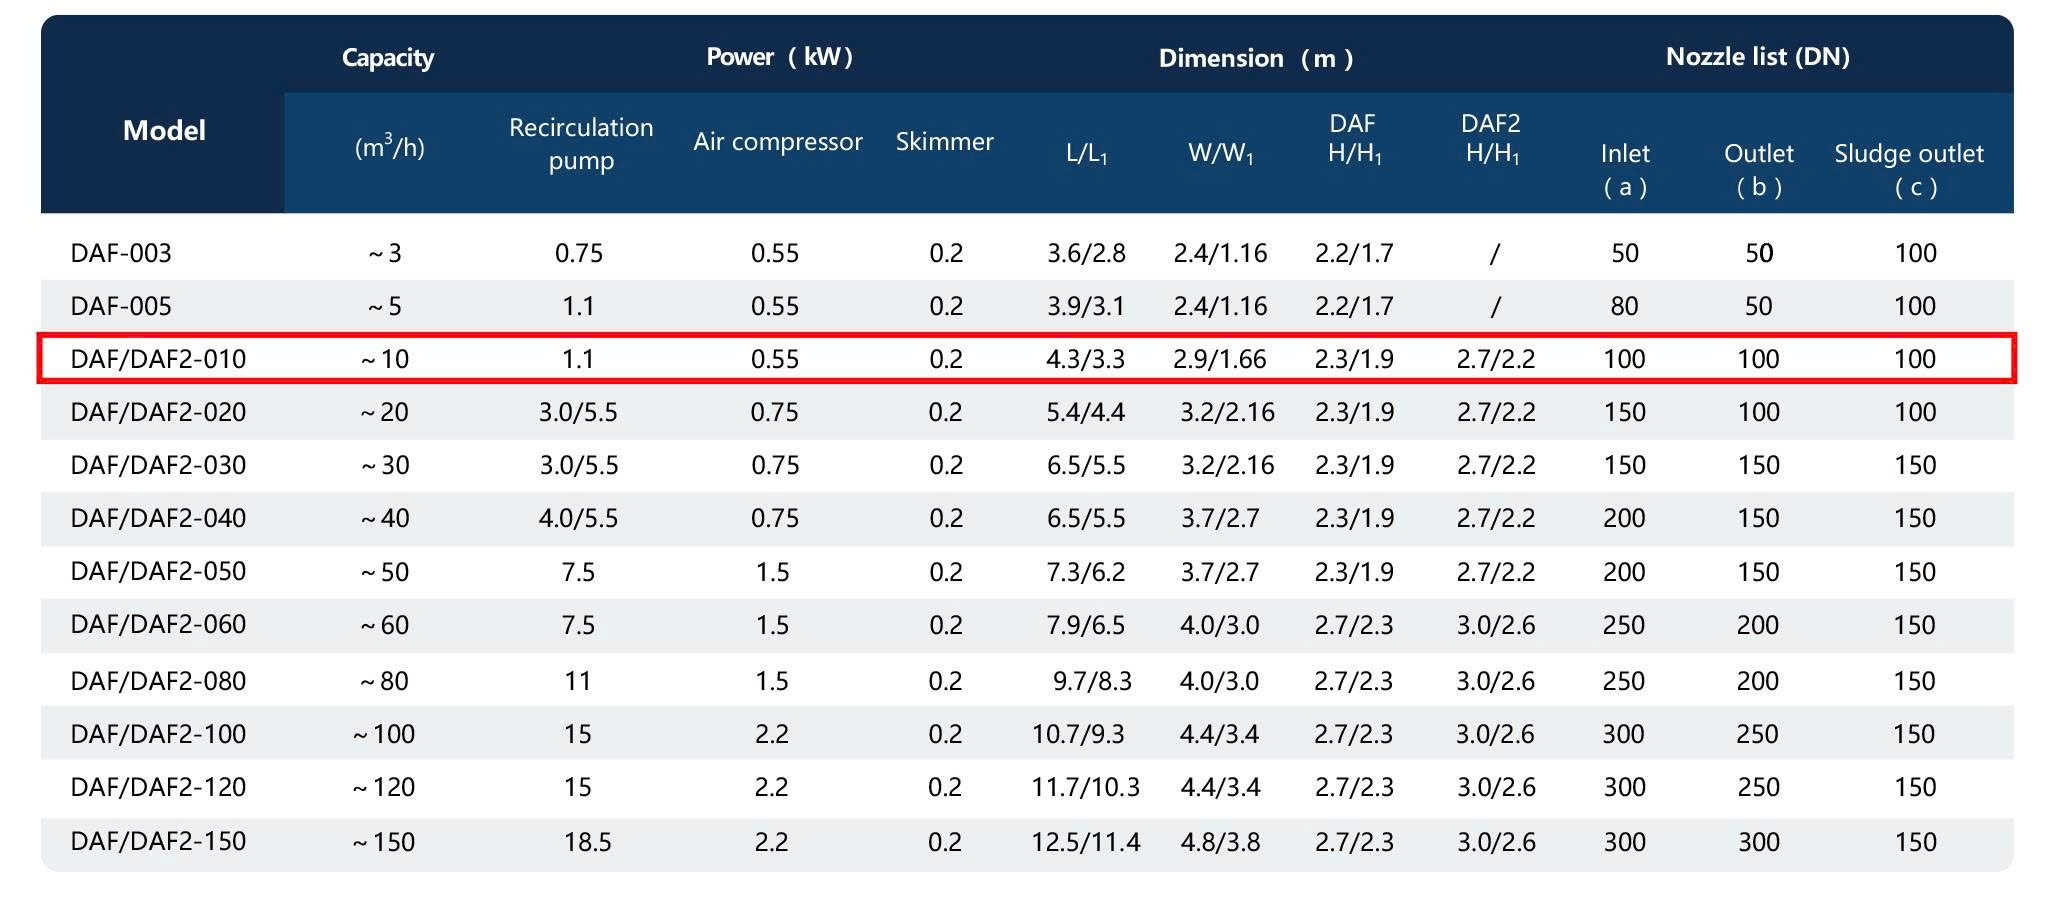
Task: Select the highlighted DAF/DAF2-010 model name
Action: 158,359
